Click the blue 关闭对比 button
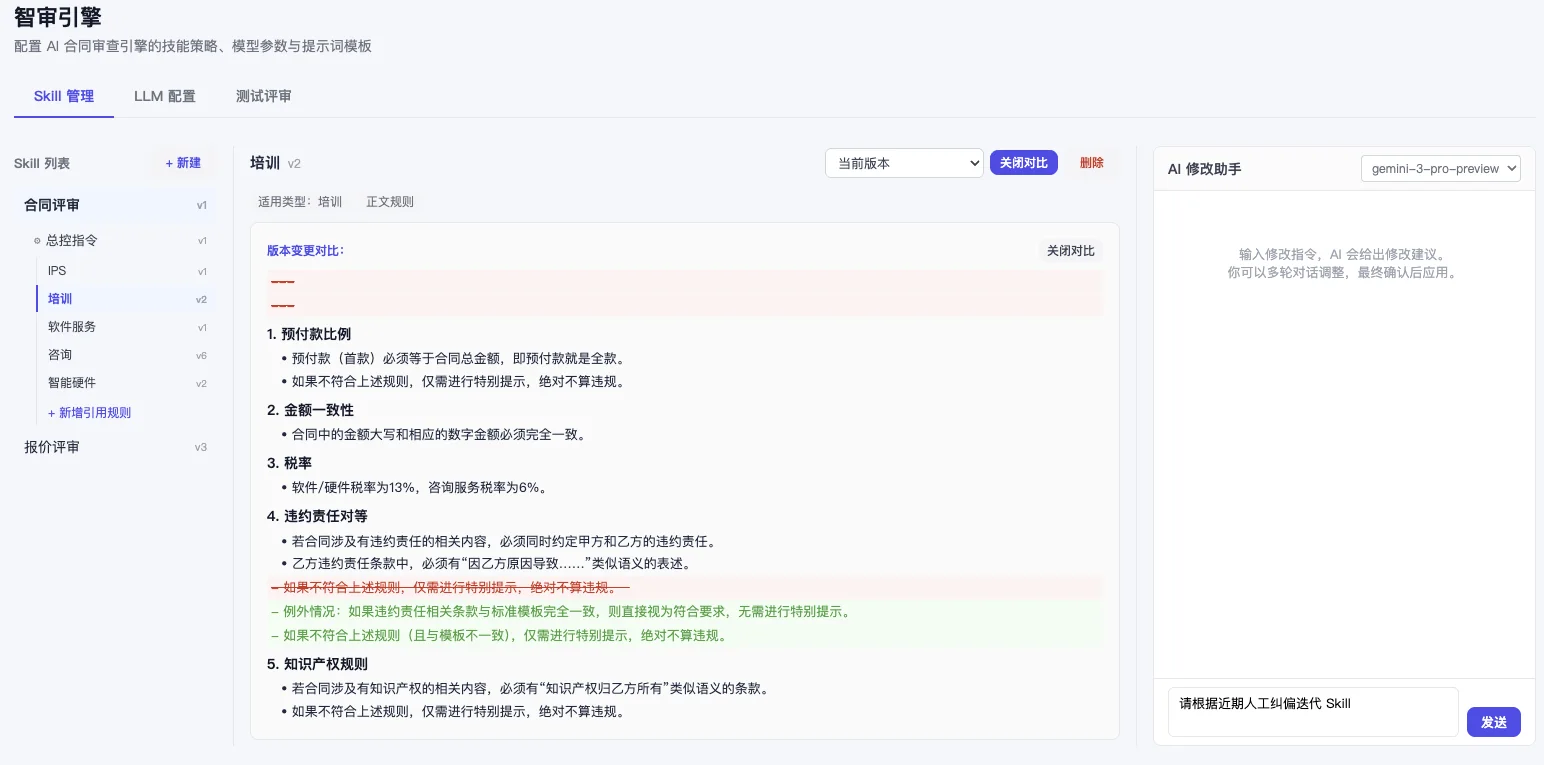This screenshot has width=1544, height=765. (x=1024, y=163)
